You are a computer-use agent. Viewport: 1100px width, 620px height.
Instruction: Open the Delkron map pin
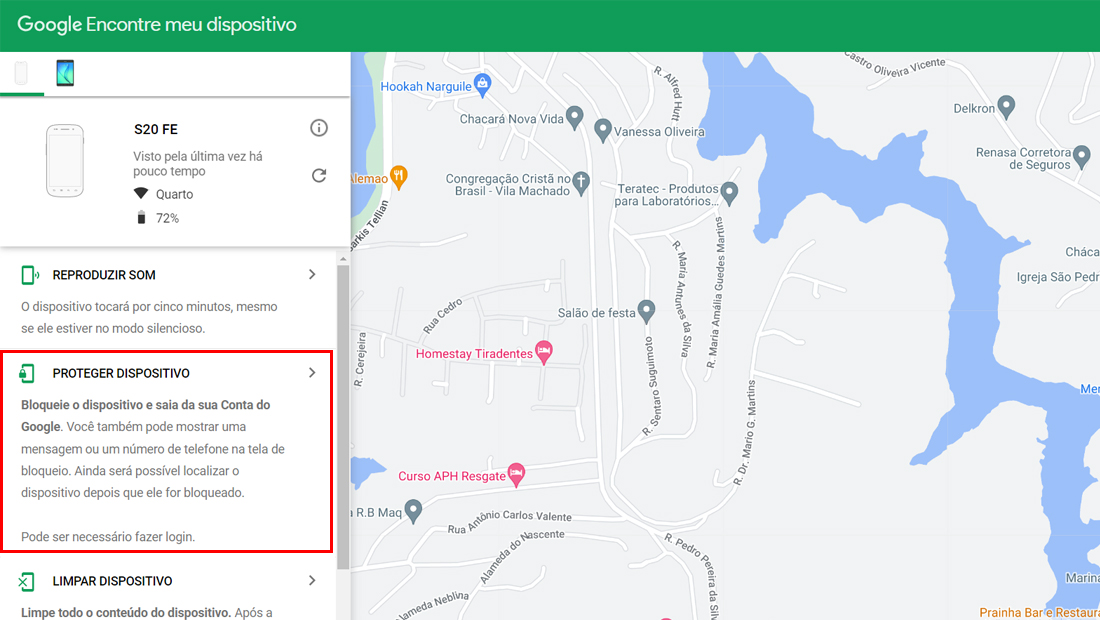(1006, 106)
